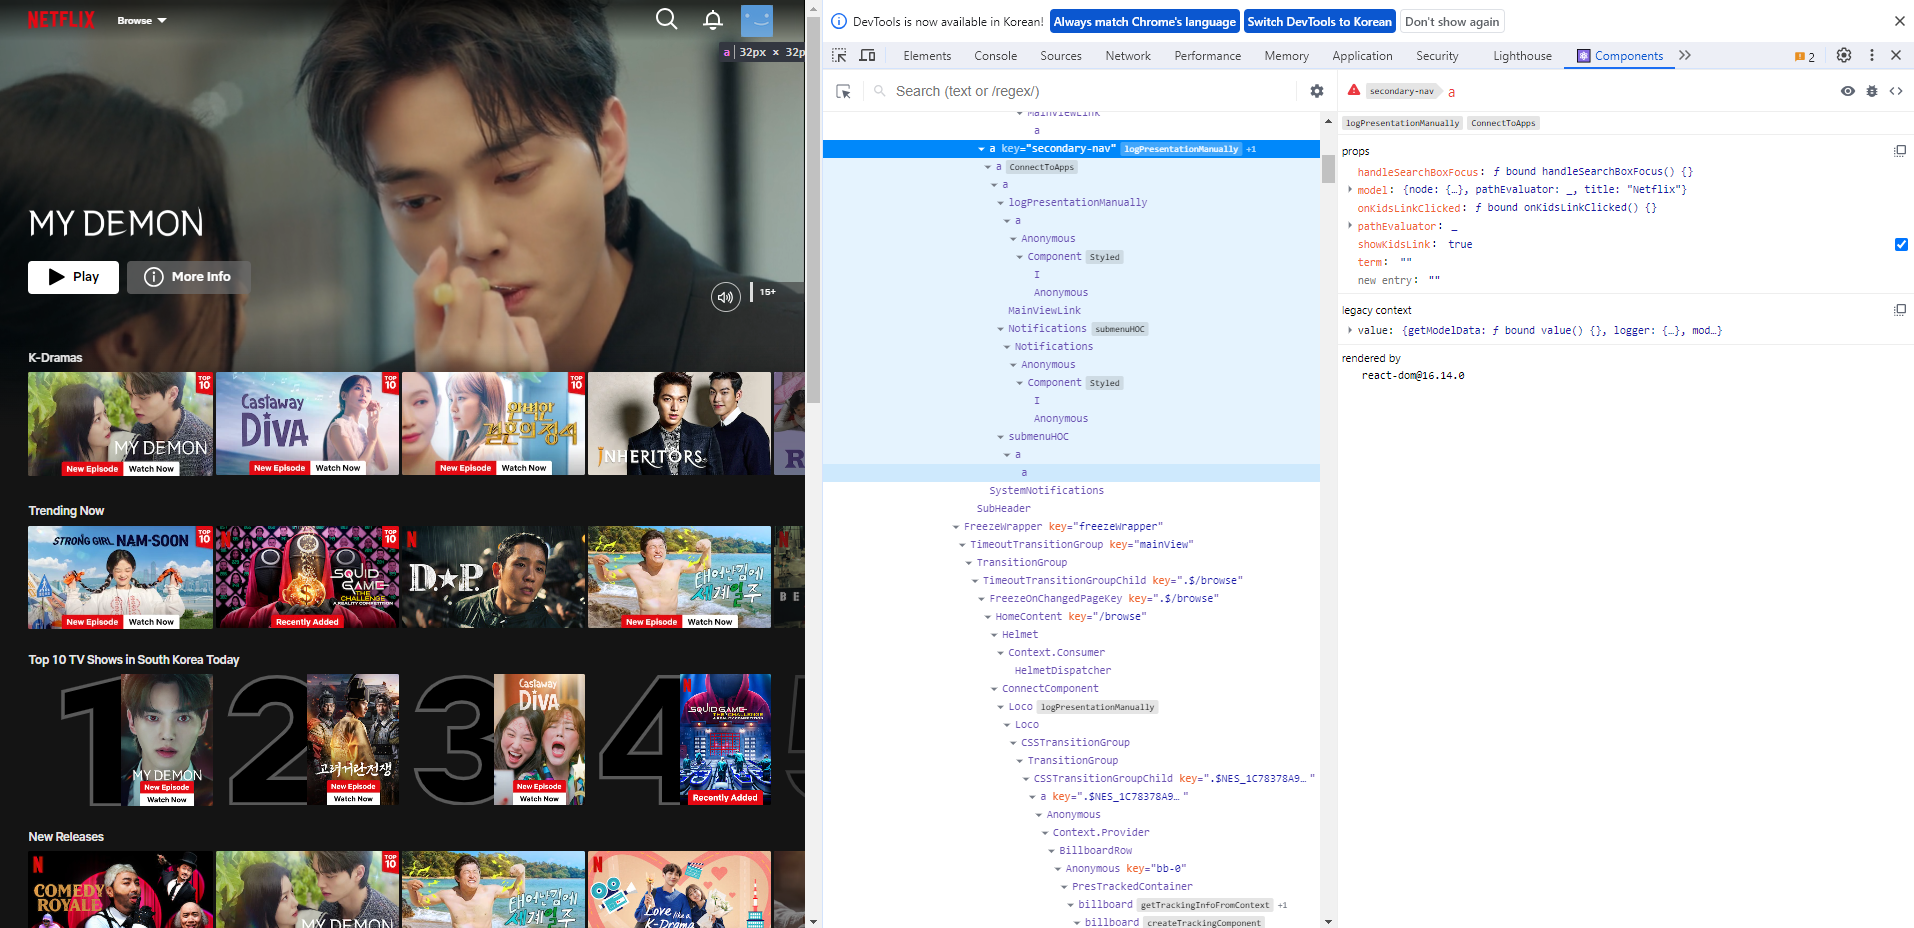Expand the pathEvaluator prop
1914x928 pixels.
click(x=1350, y=226)
